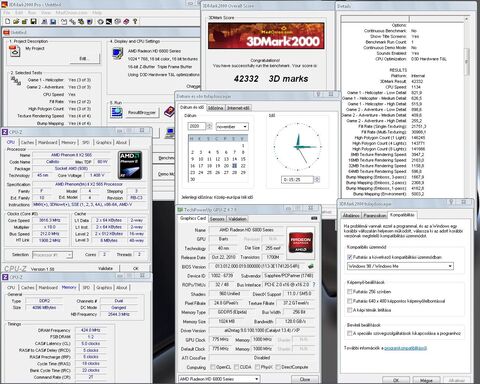Open the Caches tab in CPU-Z processor window
Screen dimensions: 480x384
[x=28, y=142]
